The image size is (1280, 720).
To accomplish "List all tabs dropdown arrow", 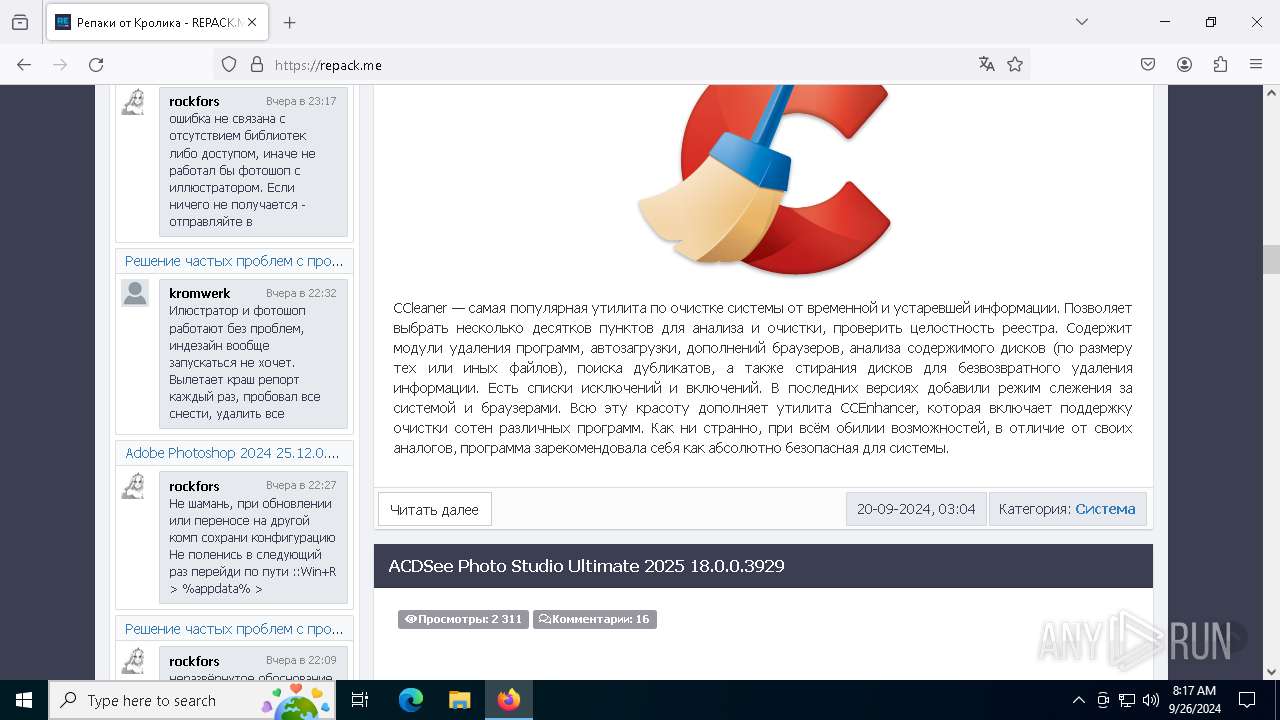I will pyautogui.click(x=1081, y=22).
